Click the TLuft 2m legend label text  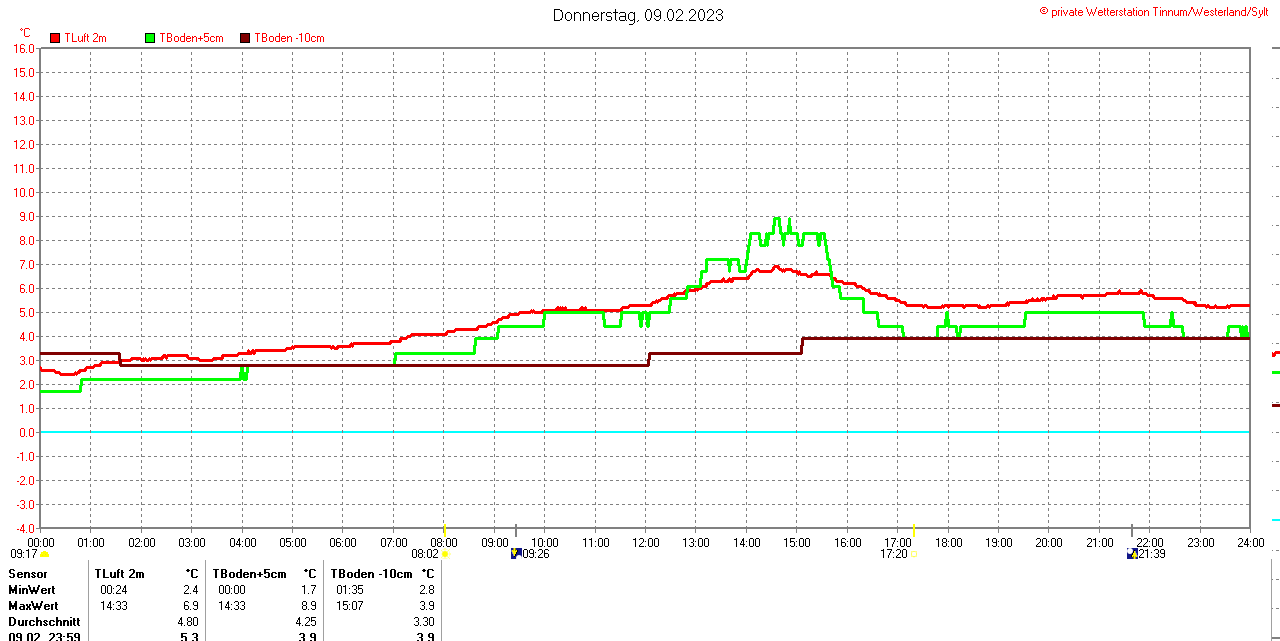(x=85, y=38)
